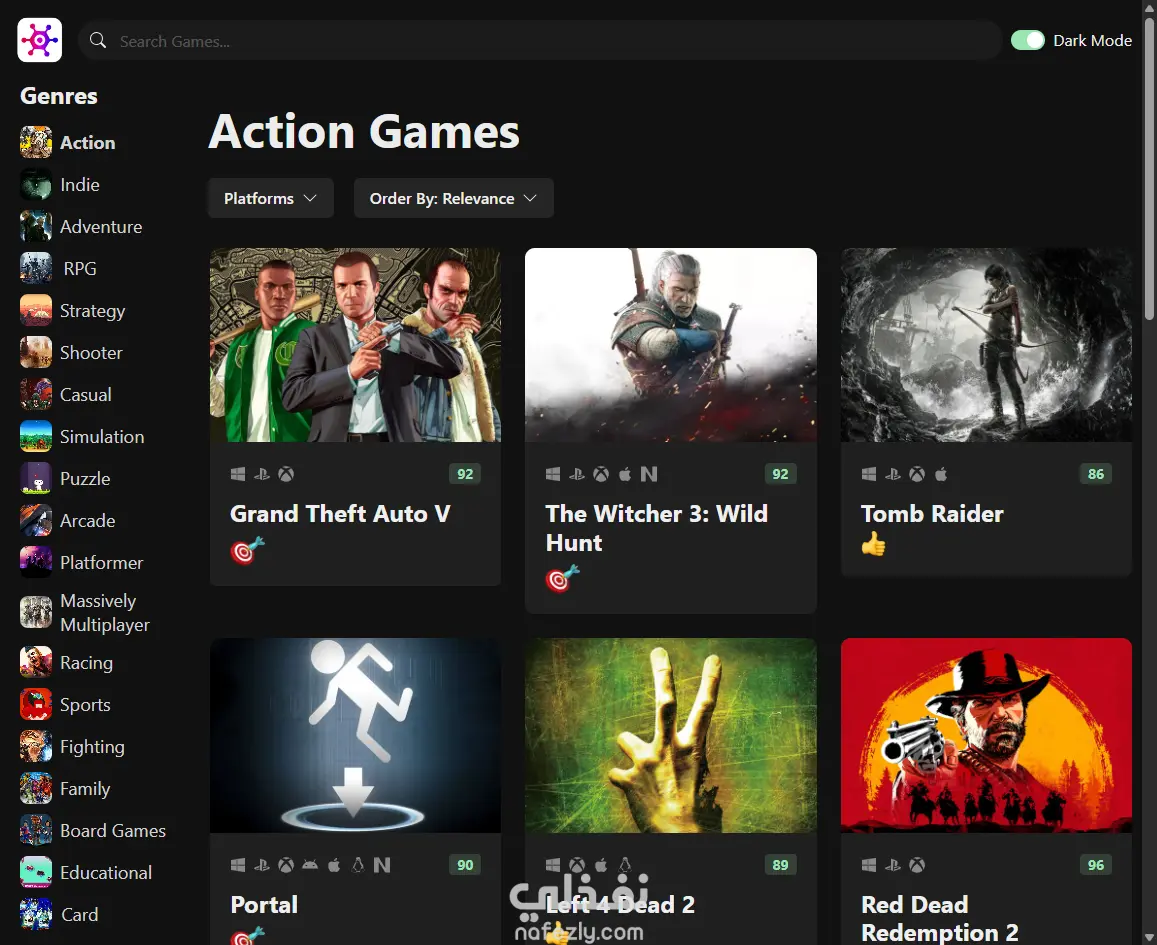This screenshot has width=1157, height=945.
Task: Open the Platforms dropdown
Action: click(271, 198)
